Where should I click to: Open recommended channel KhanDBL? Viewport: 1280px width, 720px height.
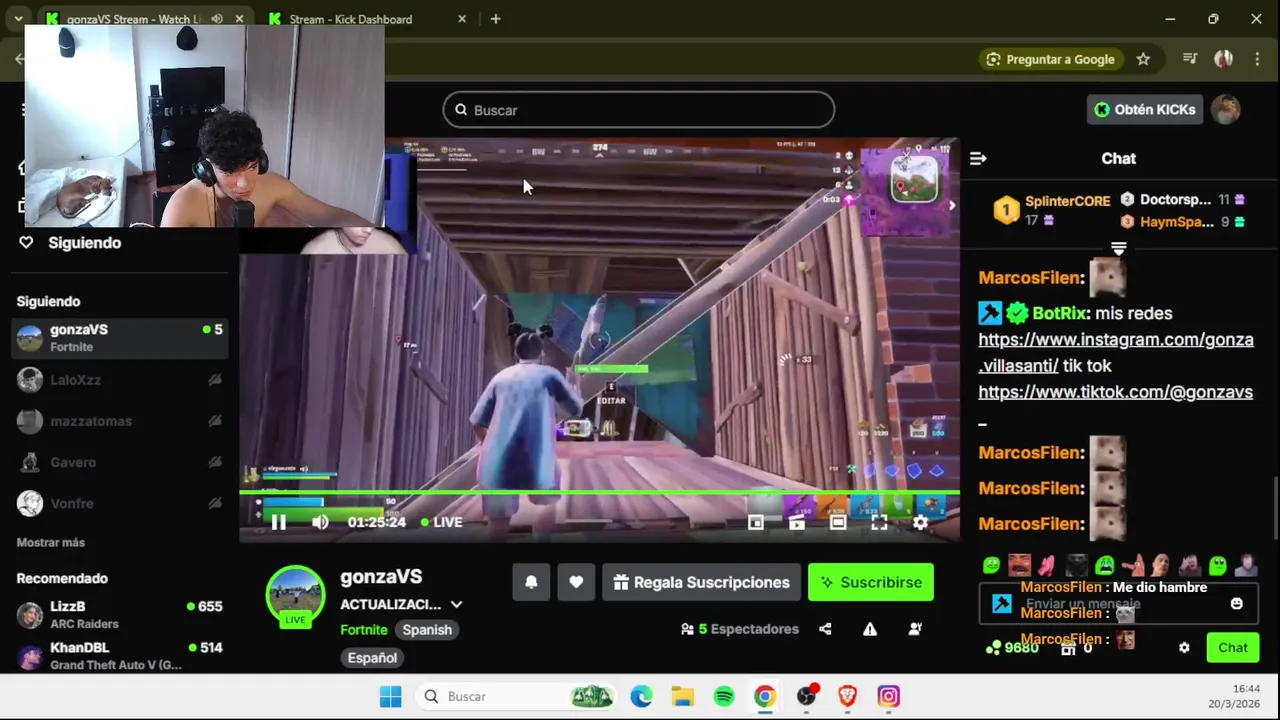pos(120,656)
